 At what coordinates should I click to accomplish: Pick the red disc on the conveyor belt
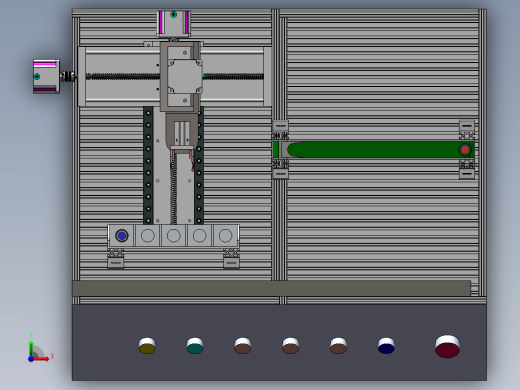click(x=465, y=150)
